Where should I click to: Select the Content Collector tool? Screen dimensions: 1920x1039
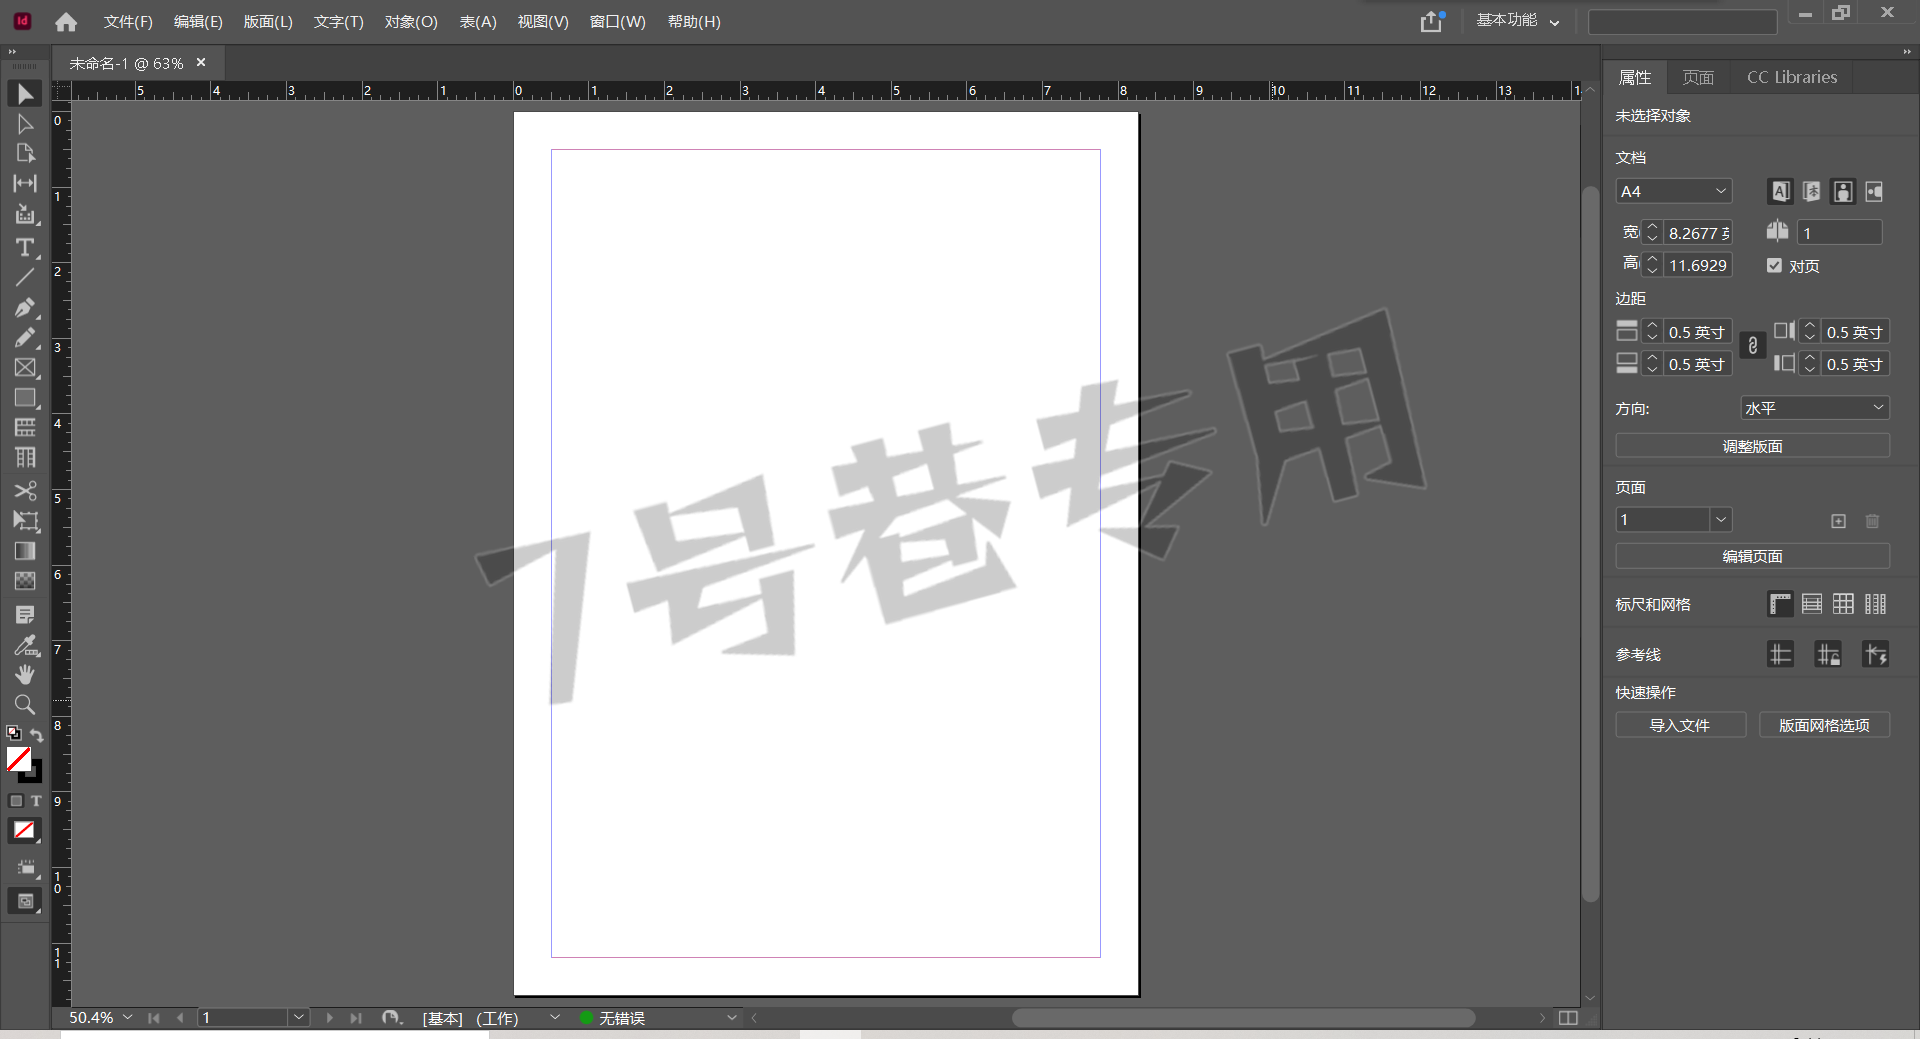[25, 214]
